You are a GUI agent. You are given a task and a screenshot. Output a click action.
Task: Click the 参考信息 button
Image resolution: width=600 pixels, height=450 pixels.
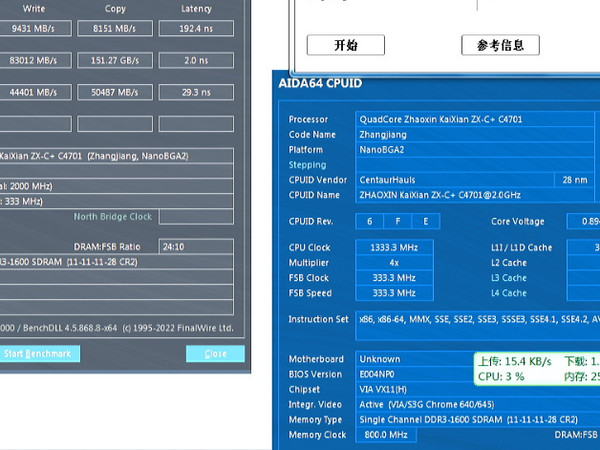[501, 45]
